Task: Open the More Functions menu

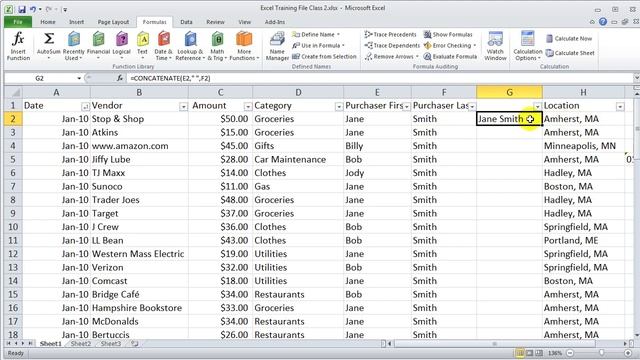Action: tap(244, 47)
